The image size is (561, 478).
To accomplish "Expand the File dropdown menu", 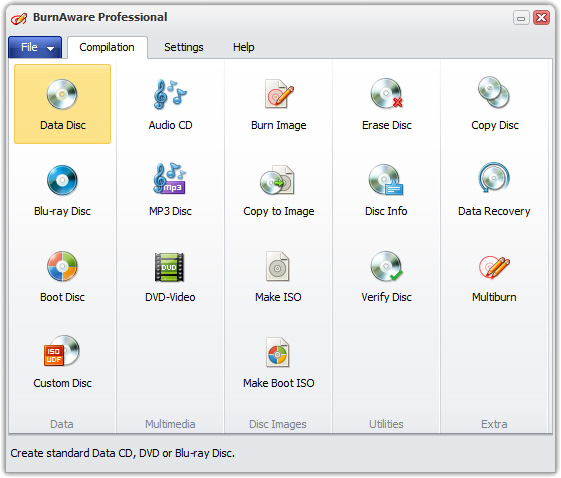I will click(x=35, y=47).
